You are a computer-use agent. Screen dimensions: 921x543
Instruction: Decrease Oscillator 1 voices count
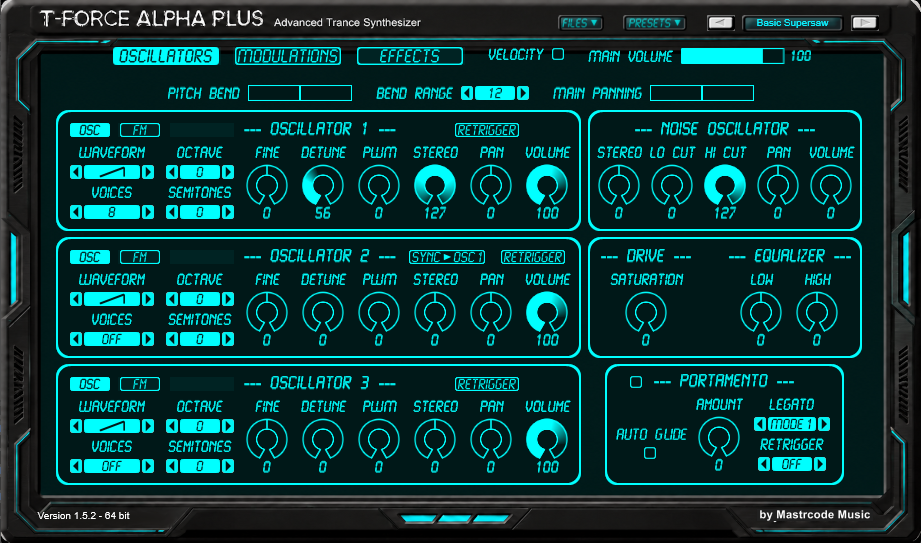[x=76, y=212]
